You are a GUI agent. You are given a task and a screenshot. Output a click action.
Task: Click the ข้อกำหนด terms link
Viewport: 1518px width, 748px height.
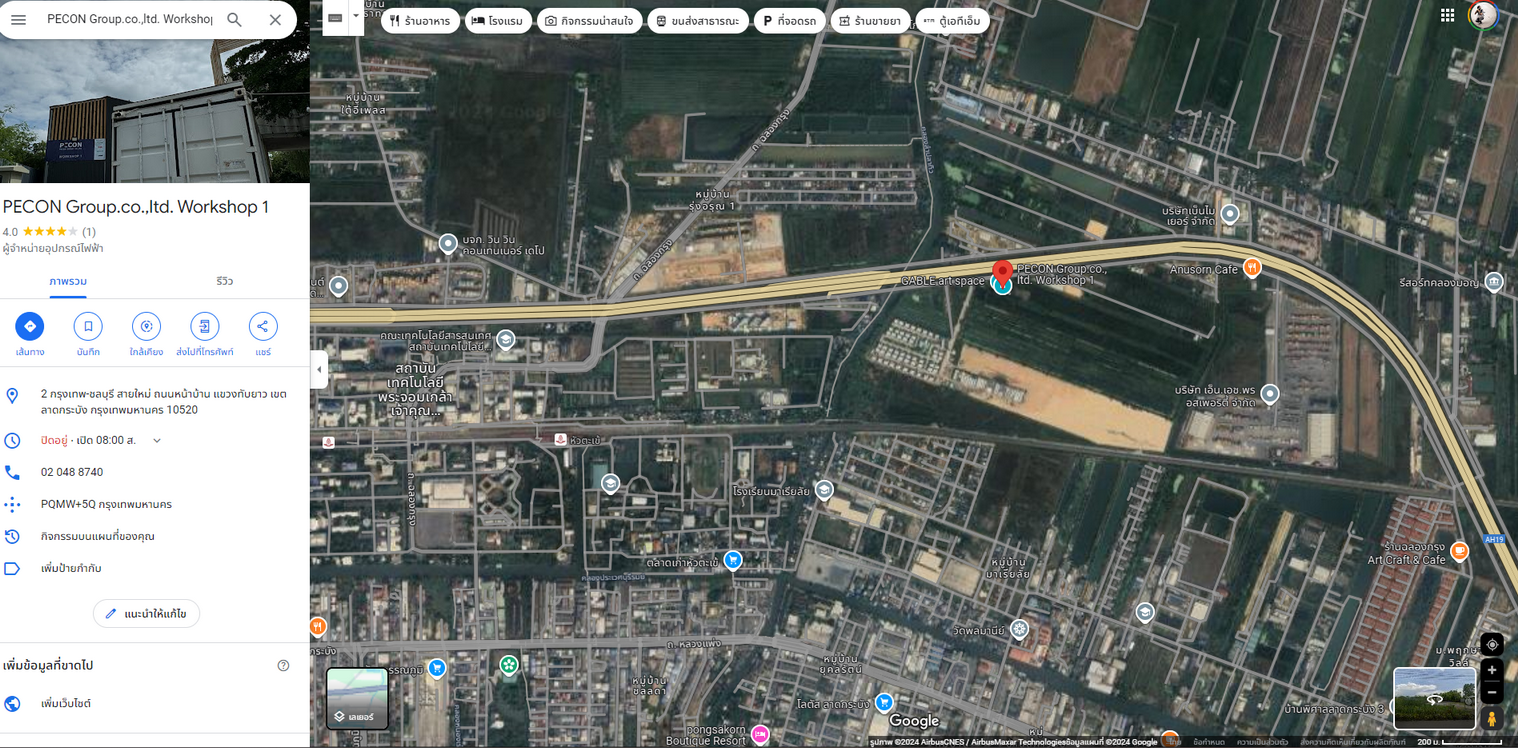pos(1210,742)
